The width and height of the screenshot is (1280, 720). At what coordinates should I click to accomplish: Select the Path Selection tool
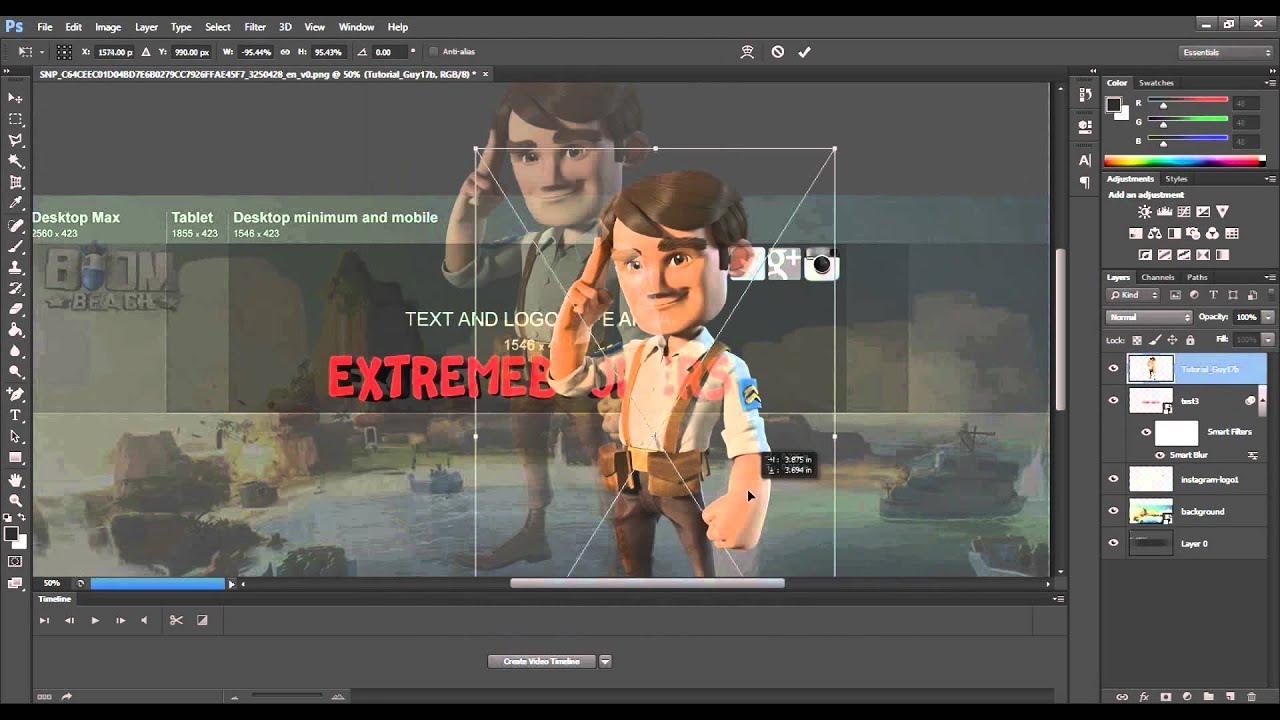pos(15,436)
